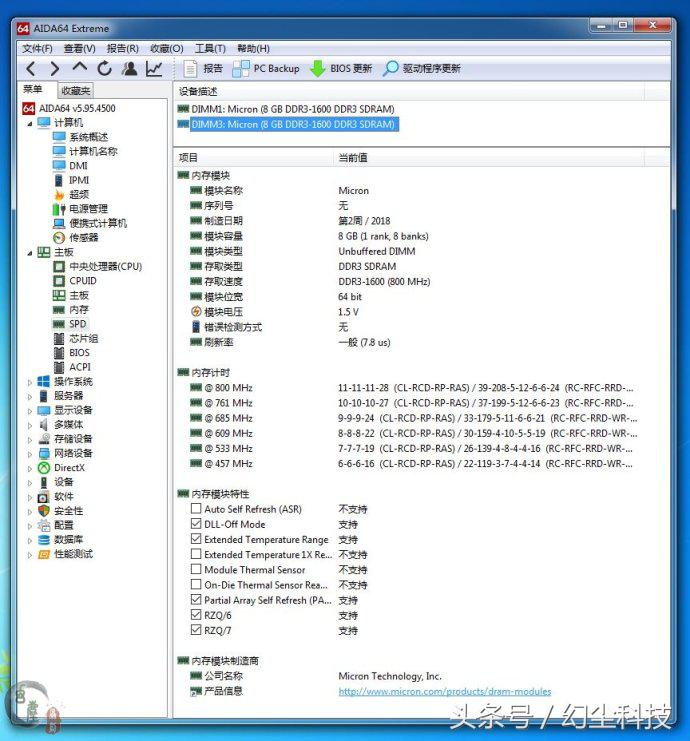Switch to the 收藏夹 tab

(76, 90)
